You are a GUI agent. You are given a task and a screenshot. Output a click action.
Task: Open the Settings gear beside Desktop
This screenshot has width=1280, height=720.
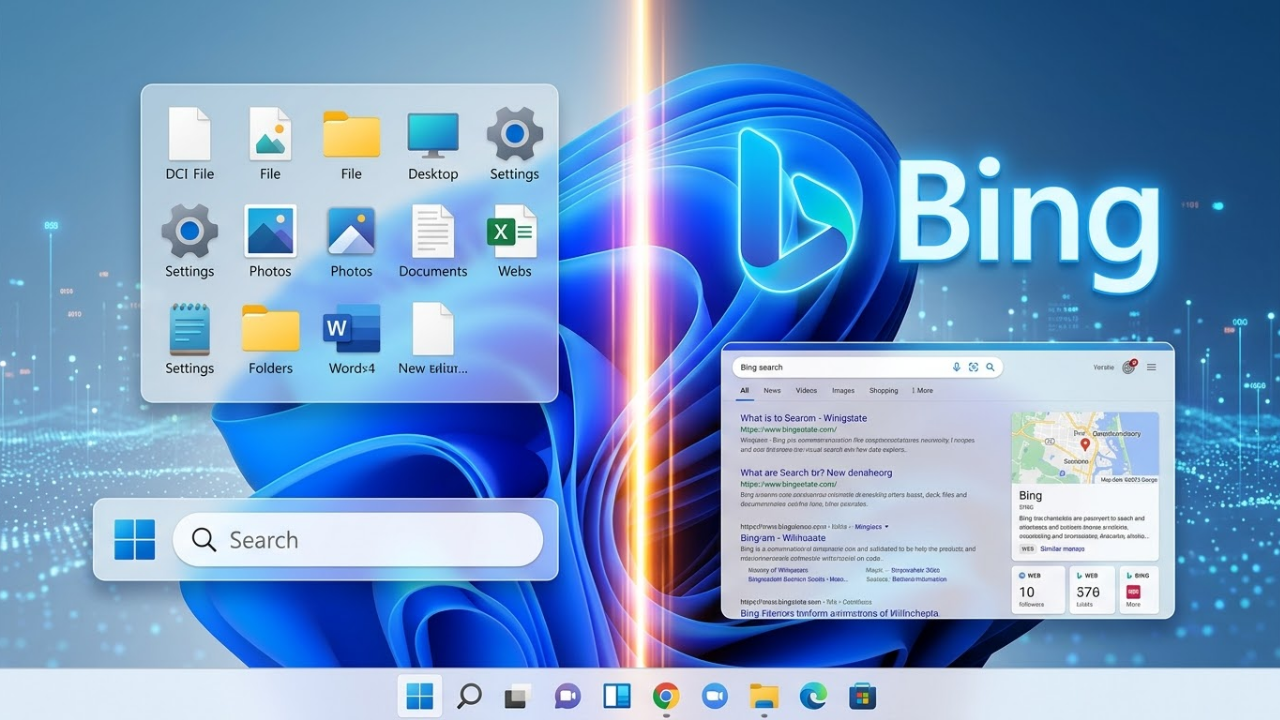515,134
